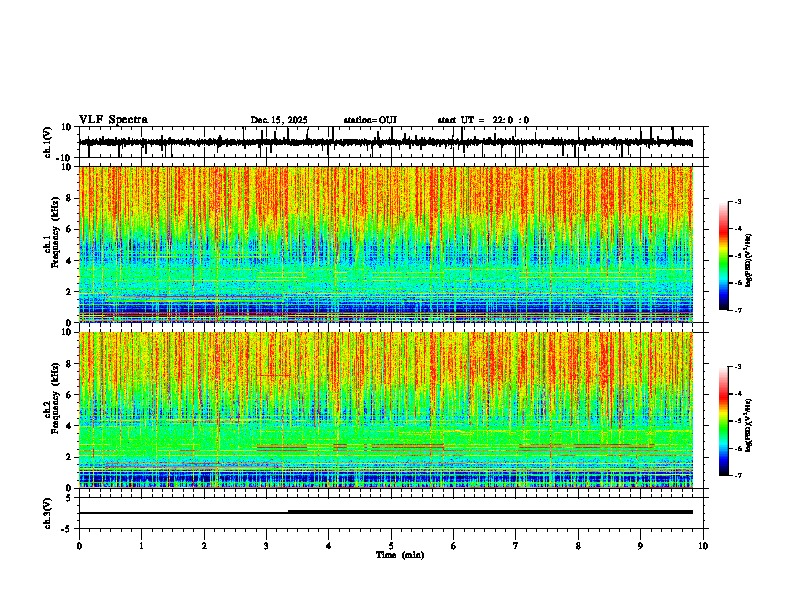This screenshot has height=612, width=792.
Task: Click tick label 0 on the Time axis
Action: pyautogui.click(x=79, y=546)
